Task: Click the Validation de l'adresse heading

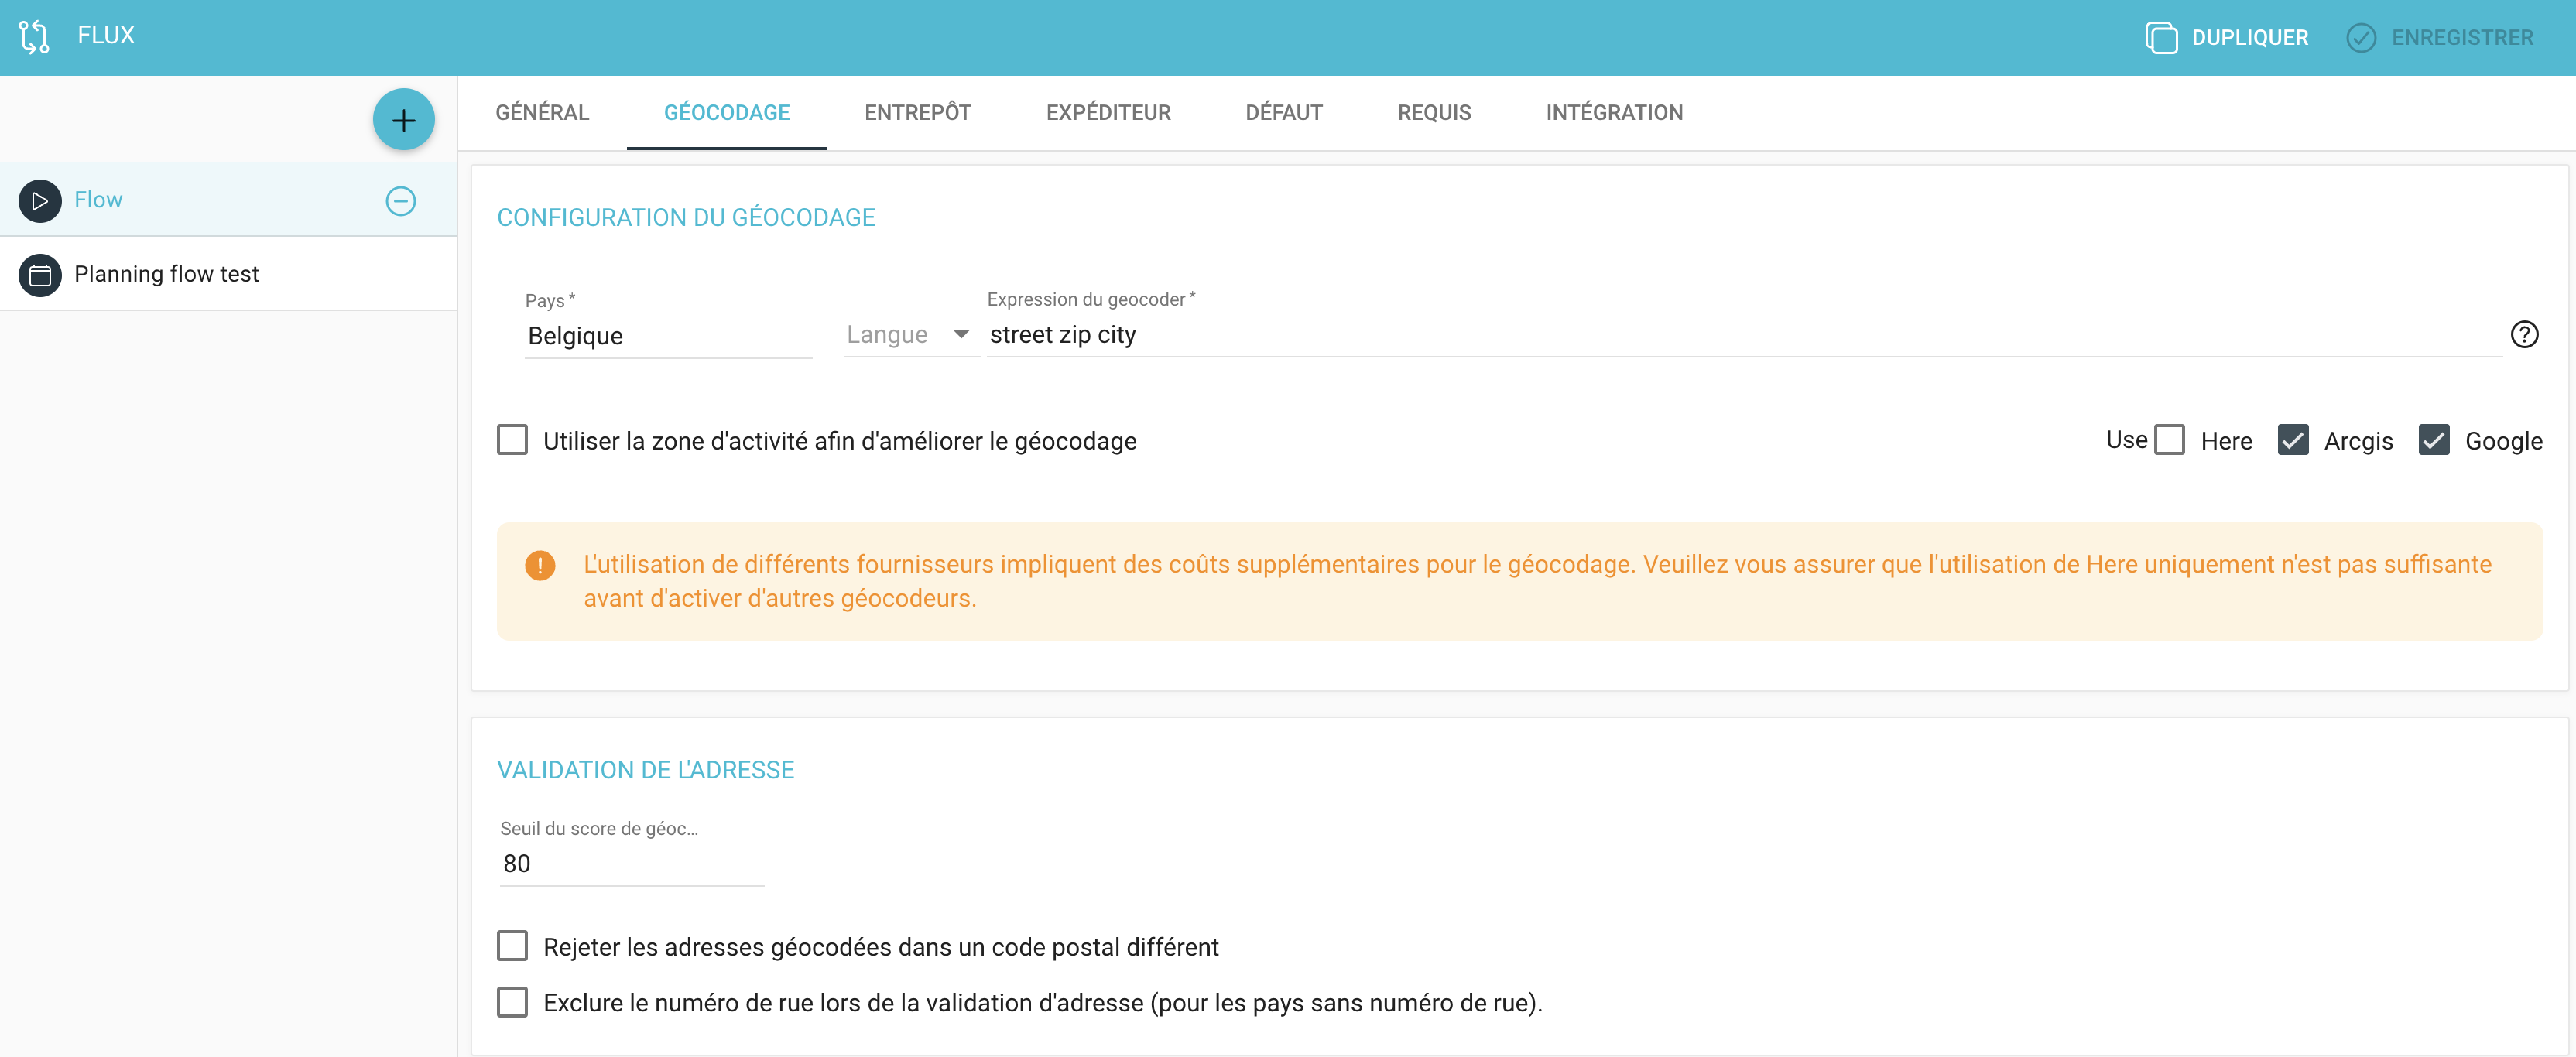Action: tap(645, 770)
